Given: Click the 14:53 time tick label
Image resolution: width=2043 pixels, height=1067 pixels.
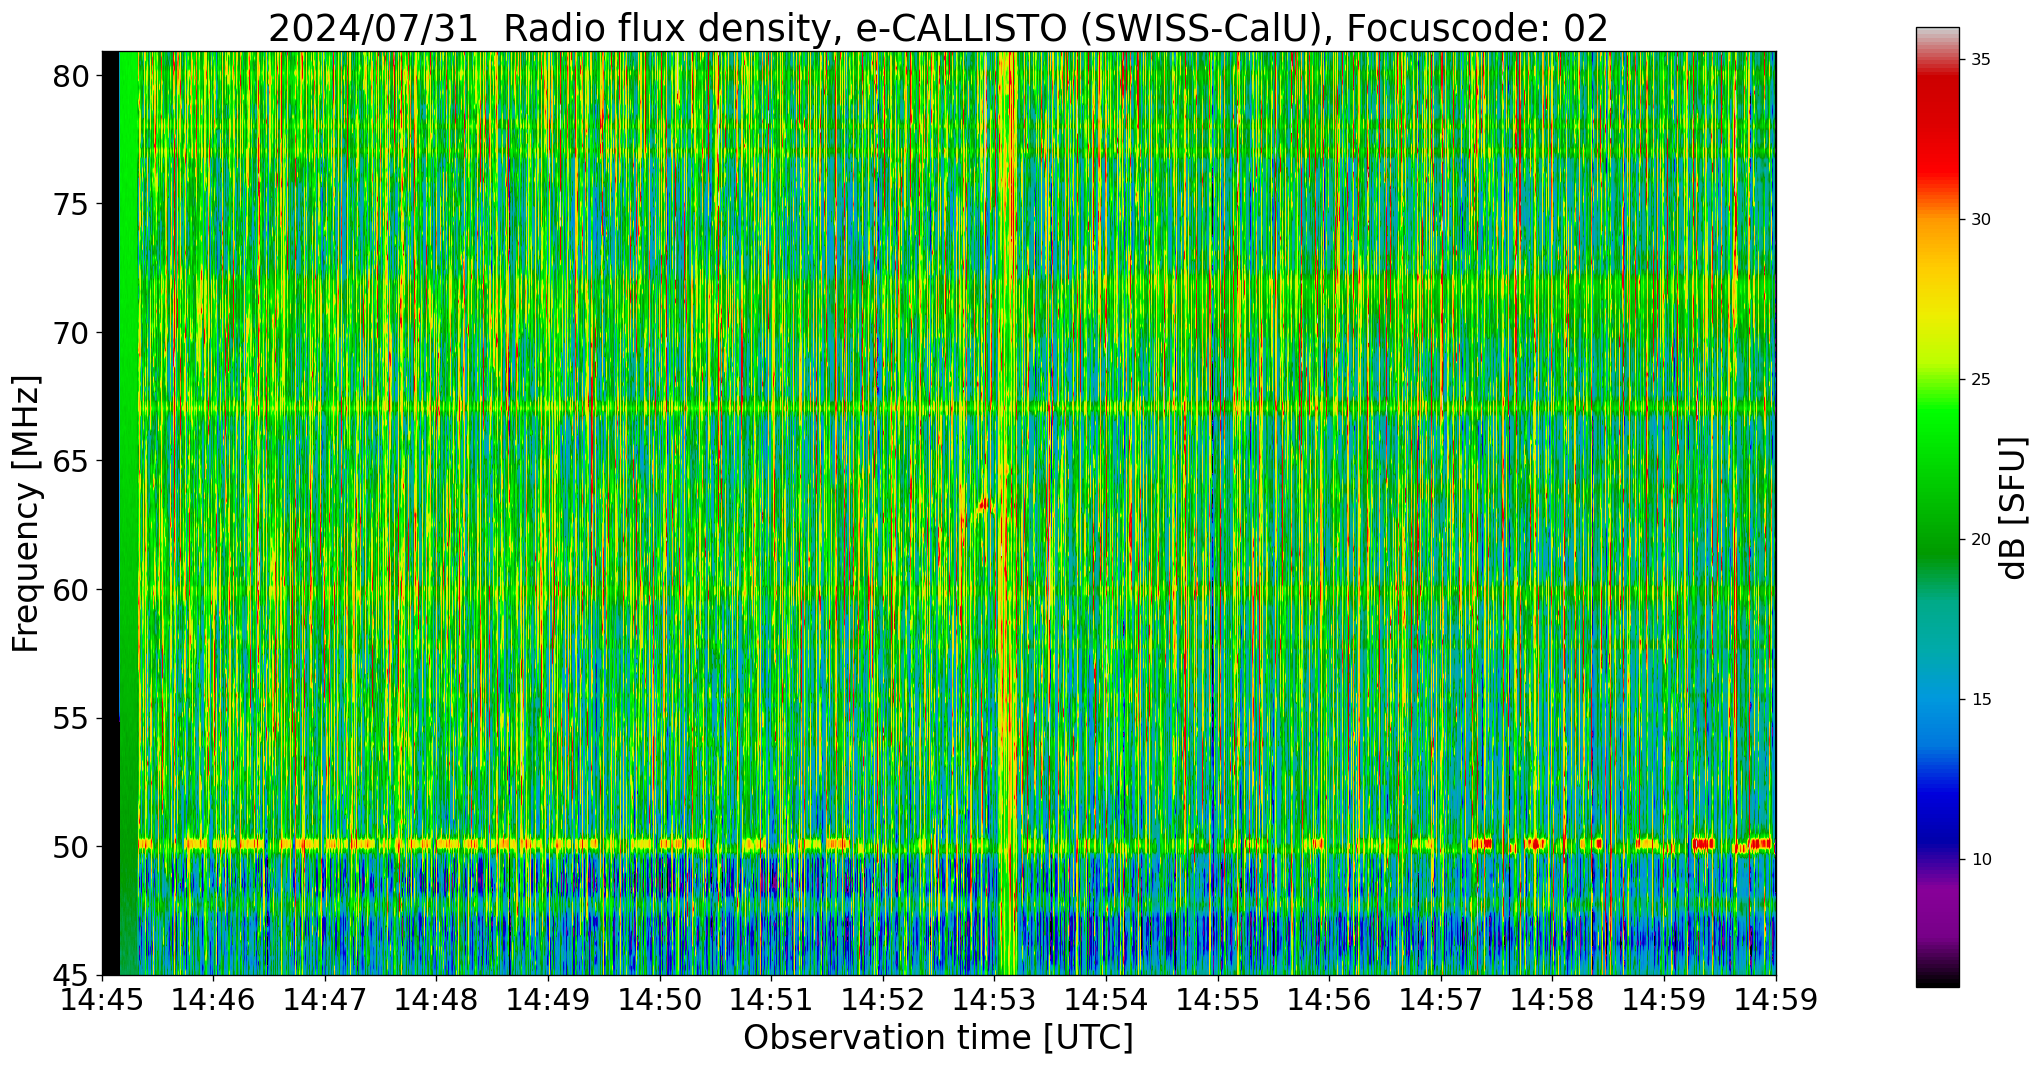Looking at the screenshot, I should point(994,999).
